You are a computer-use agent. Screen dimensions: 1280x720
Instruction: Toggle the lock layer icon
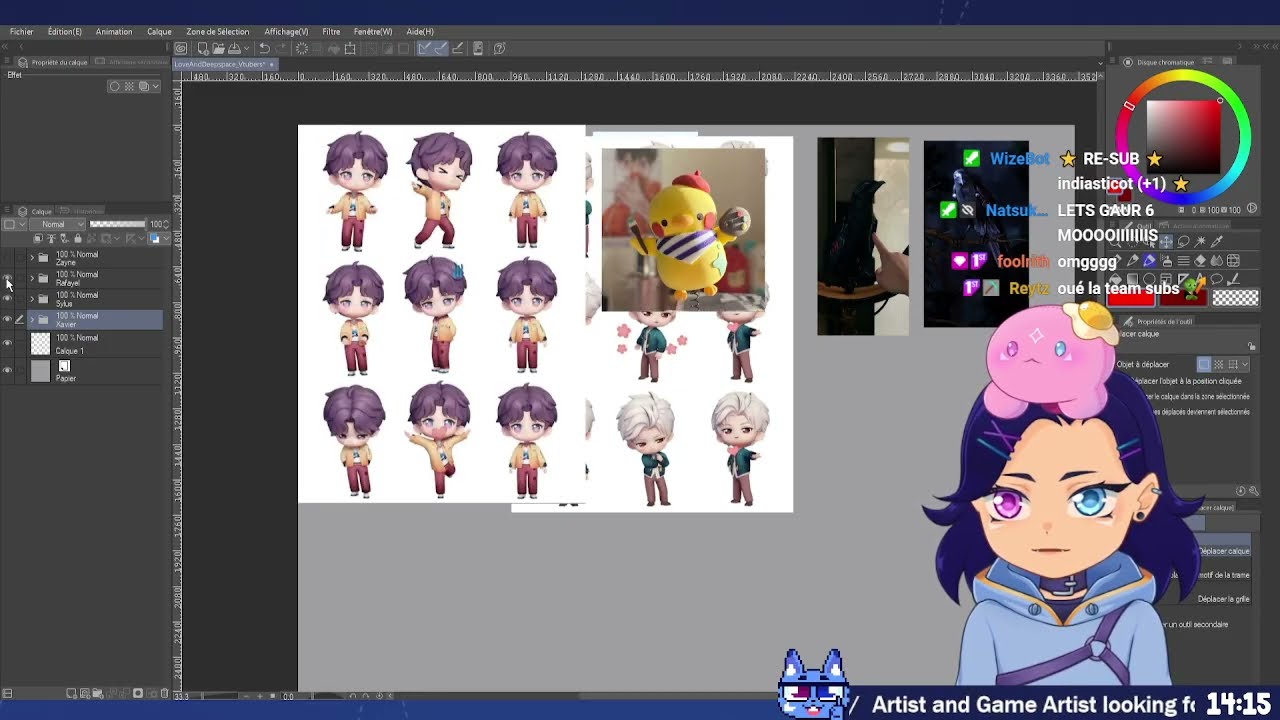tap(77, 238)
